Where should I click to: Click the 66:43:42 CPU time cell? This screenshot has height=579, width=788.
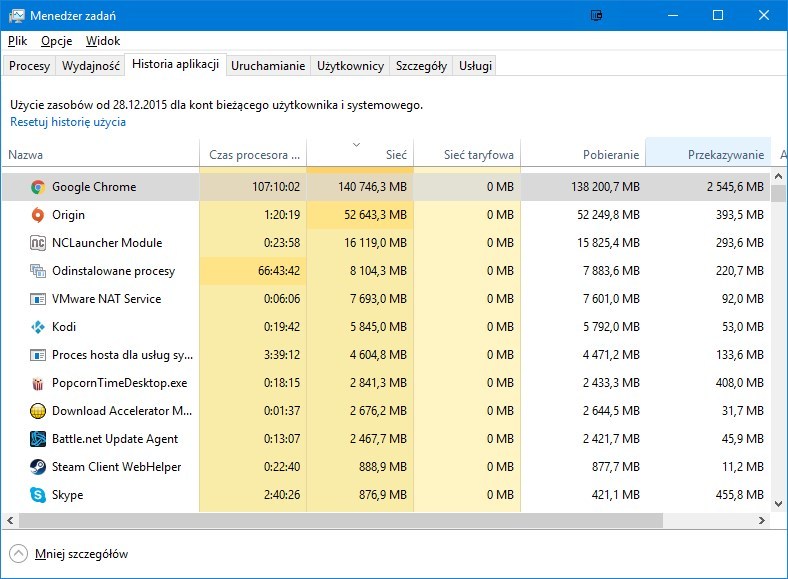coord(253,271)
